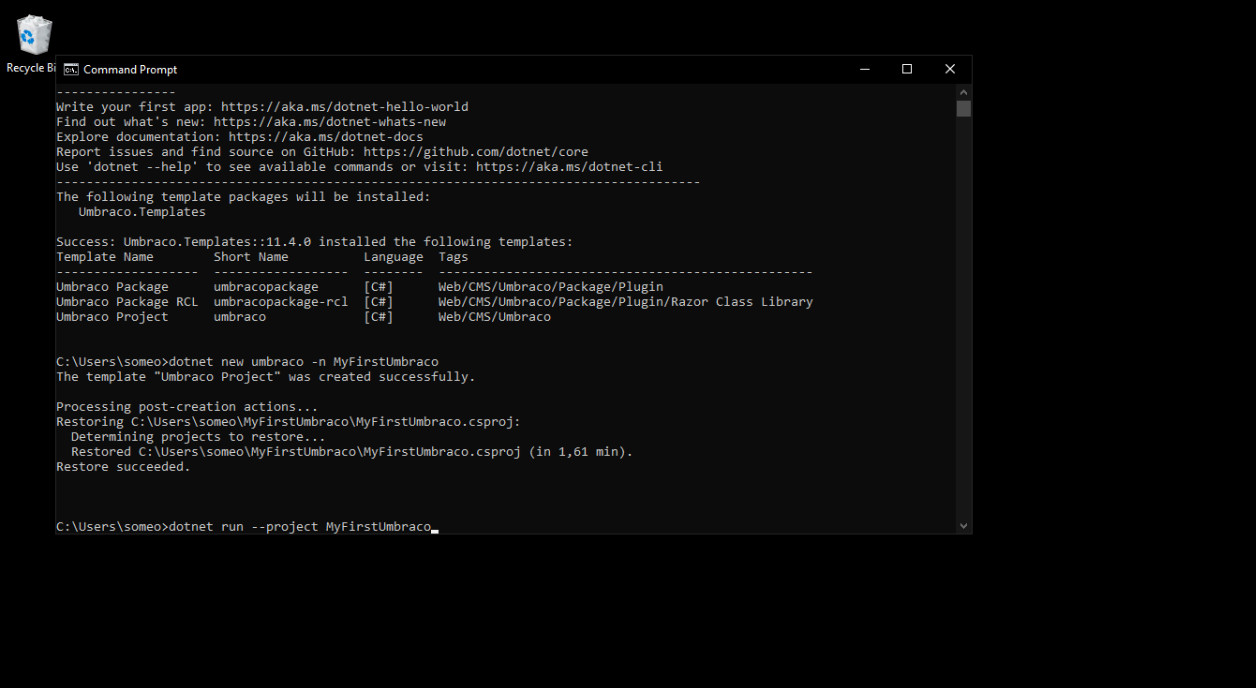Click 'Determining projects to restore...' line
This screenshot has width=1256, height=688.
pos(198,437)
